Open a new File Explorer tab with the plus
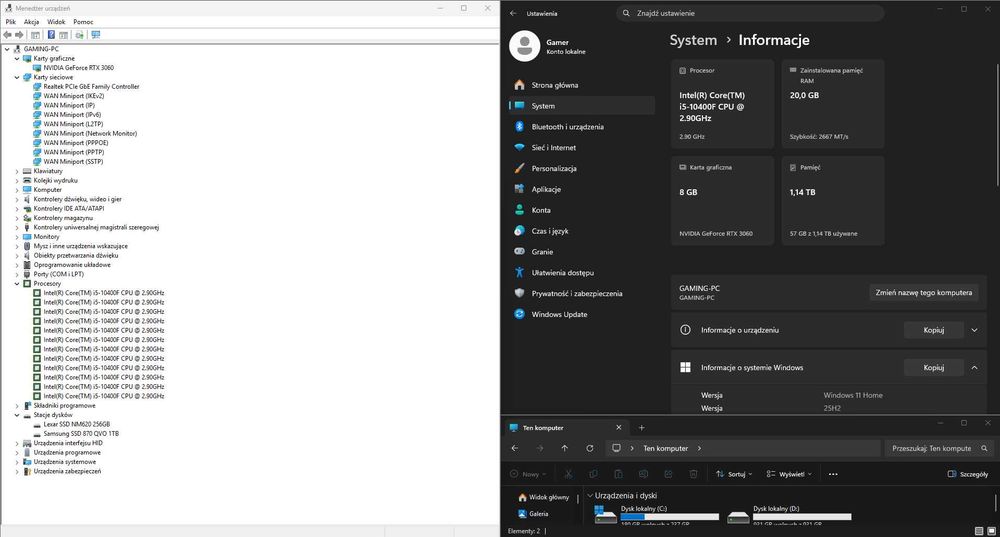 [x=642, y=428]
